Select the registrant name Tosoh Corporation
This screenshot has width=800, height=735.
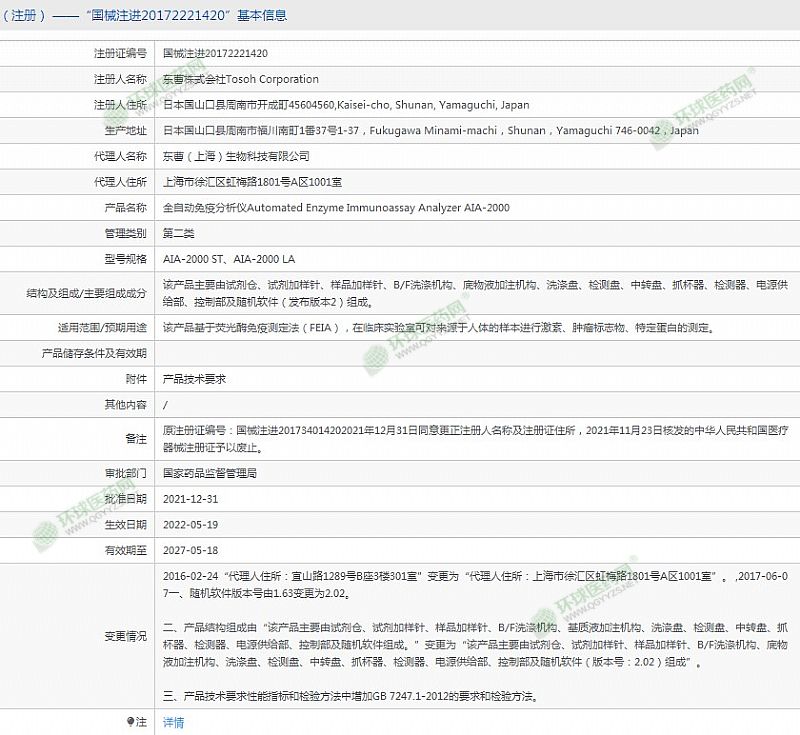240,79
